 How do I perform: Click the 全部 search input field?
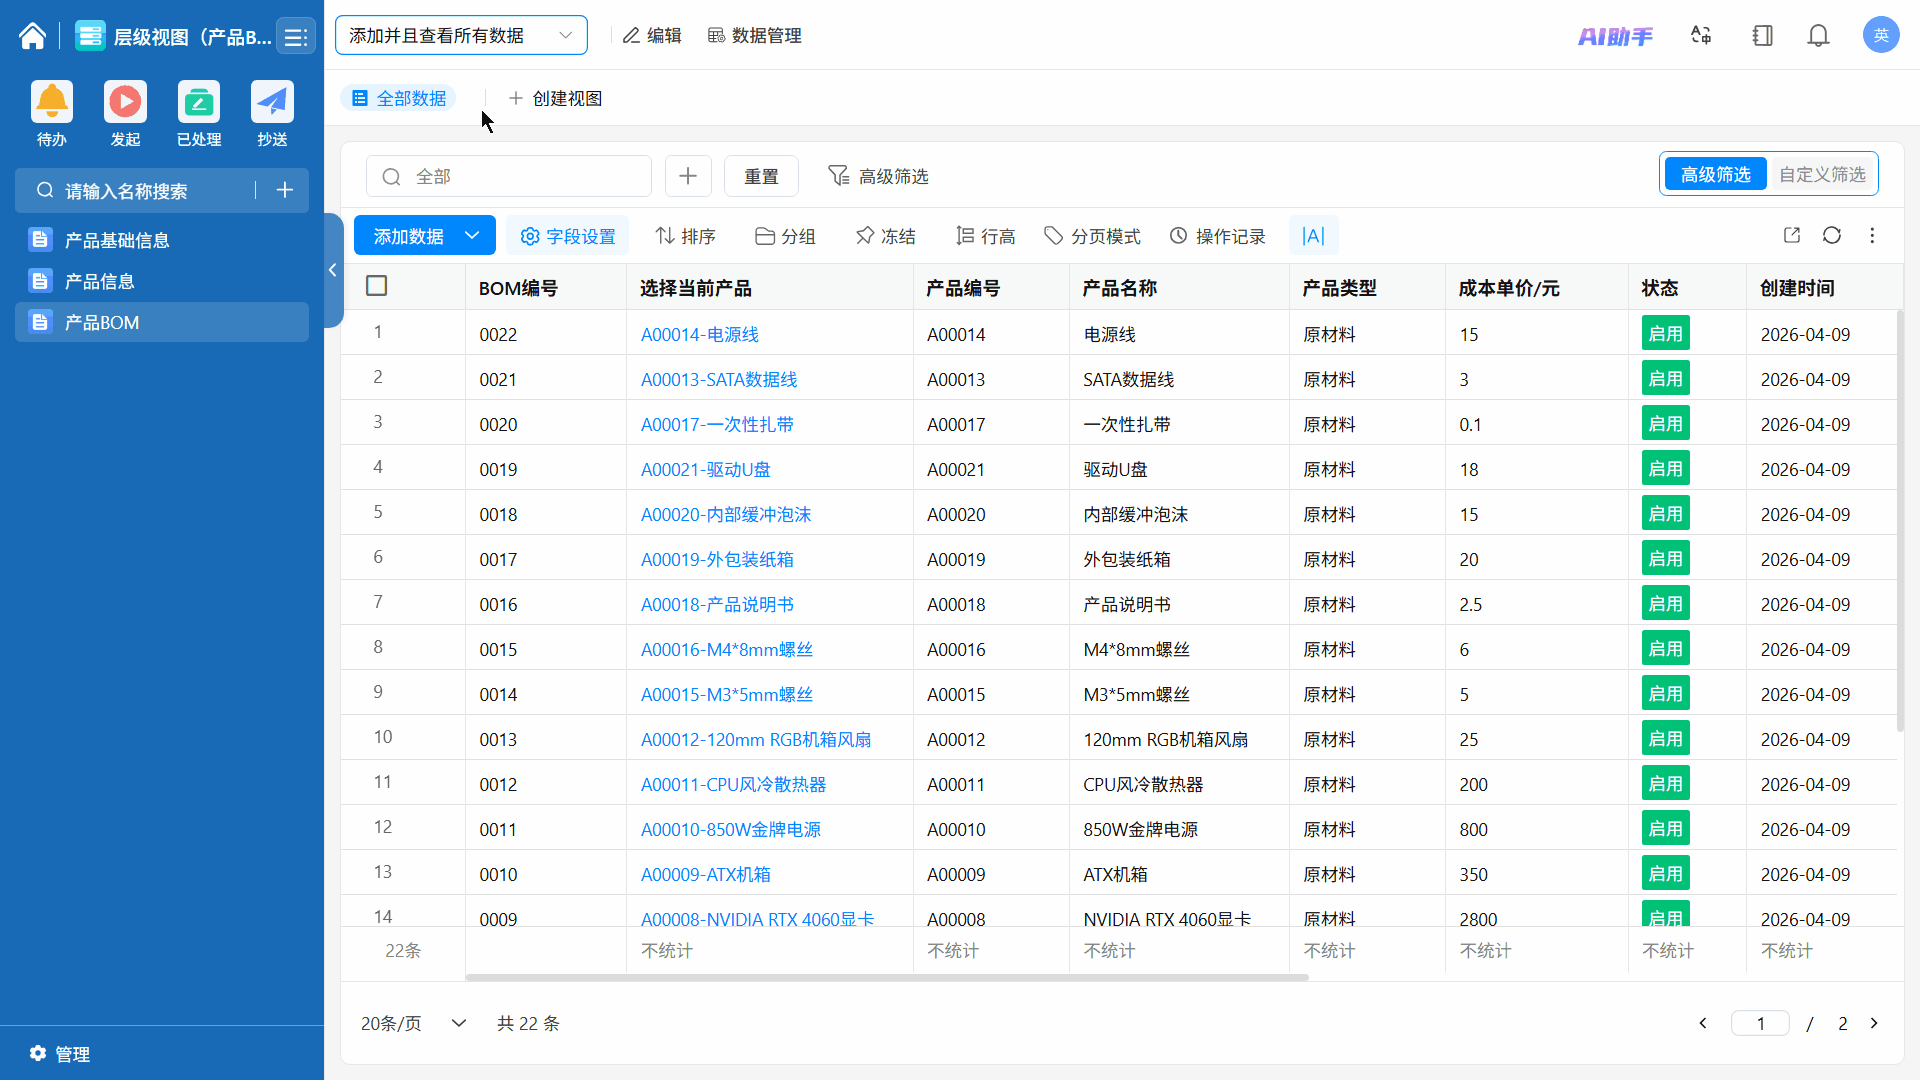coord(520,177)
